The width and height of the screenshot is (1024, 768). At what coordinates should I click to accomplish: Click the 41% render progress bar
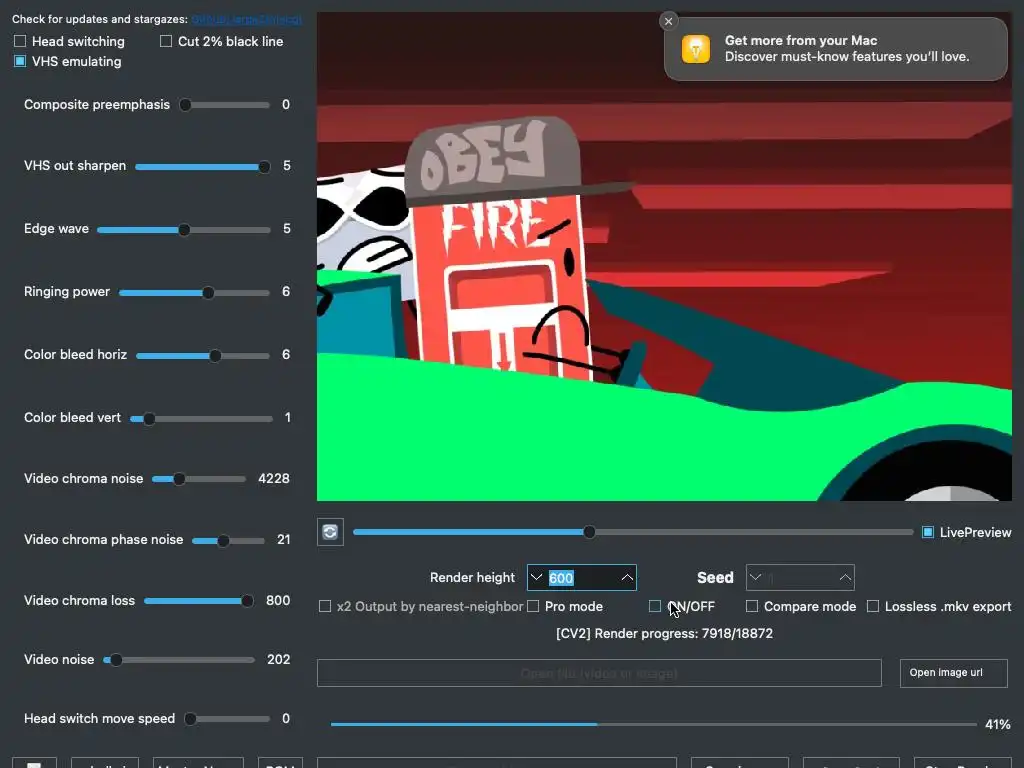coord(654,724)
